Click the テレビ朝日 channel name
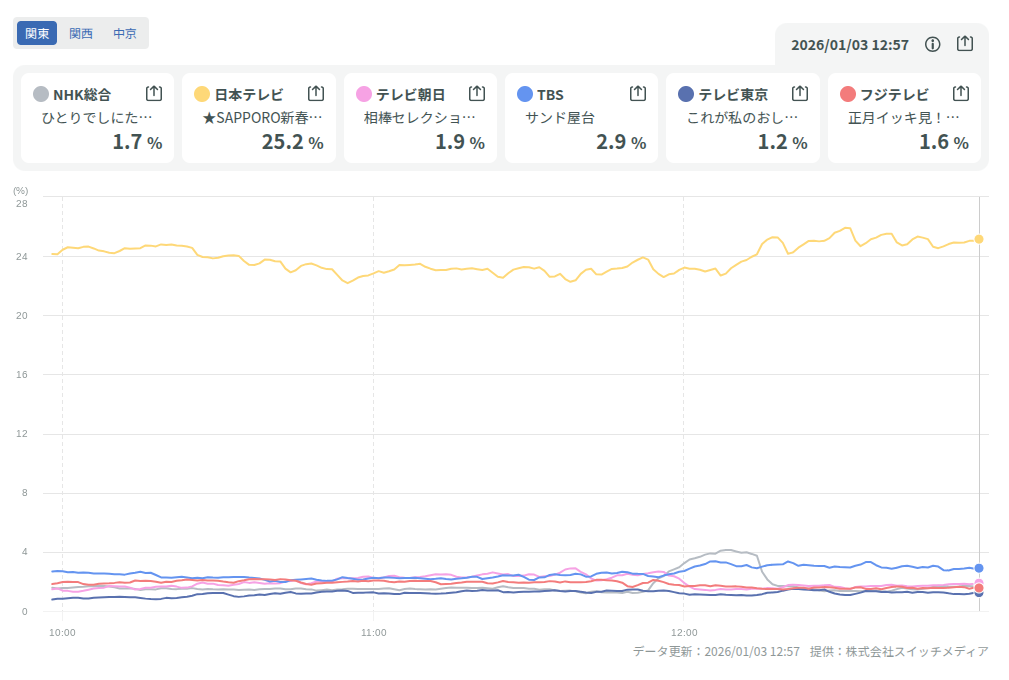The height and width of the screenshot is (680, 1009). pyautogui.click(x=410, y=95)
